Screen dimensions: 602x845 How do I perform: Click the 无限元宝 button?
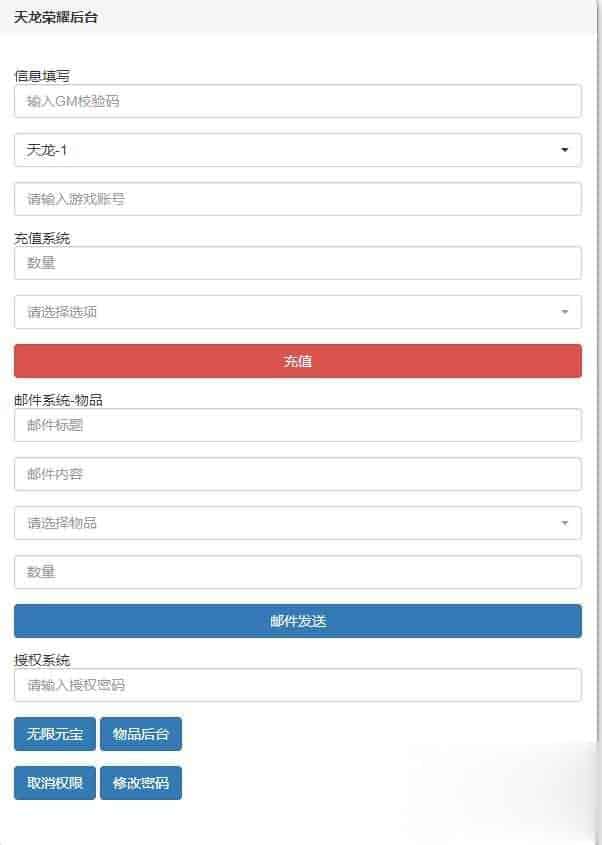click(54, 734)
